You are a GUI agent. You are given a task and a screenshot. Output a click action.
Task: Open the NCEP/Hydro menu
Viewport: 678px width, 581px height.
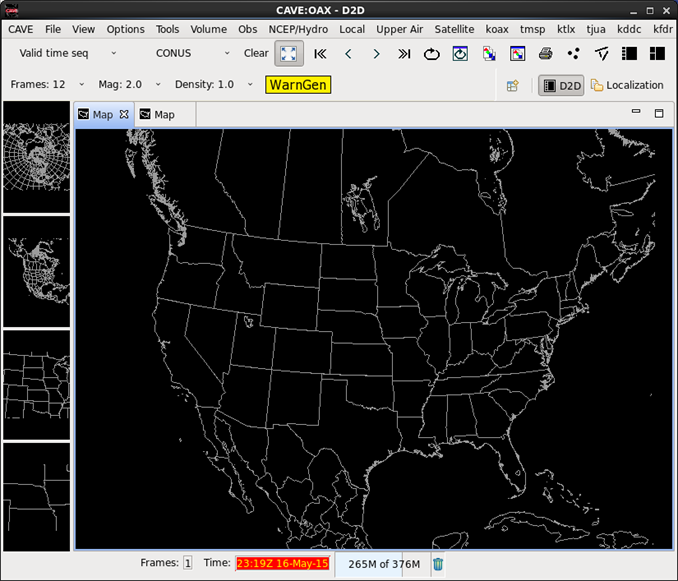click(x=298, y=29)
